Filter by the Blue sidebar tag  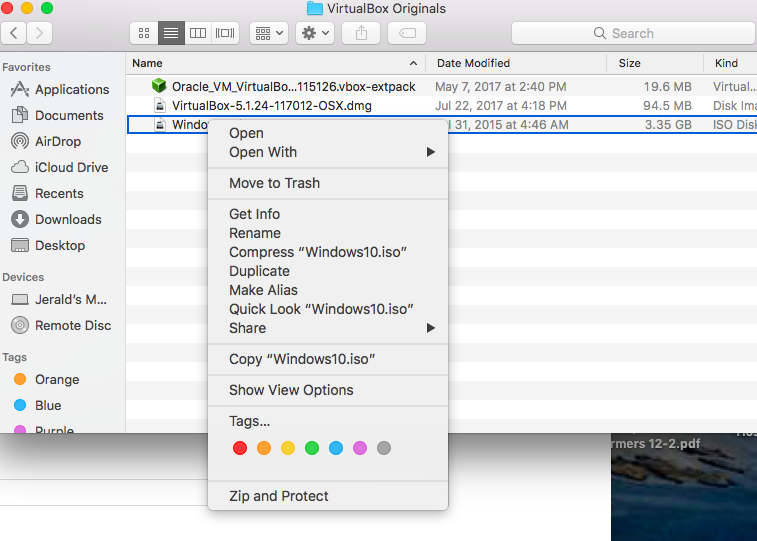[37, 406]
